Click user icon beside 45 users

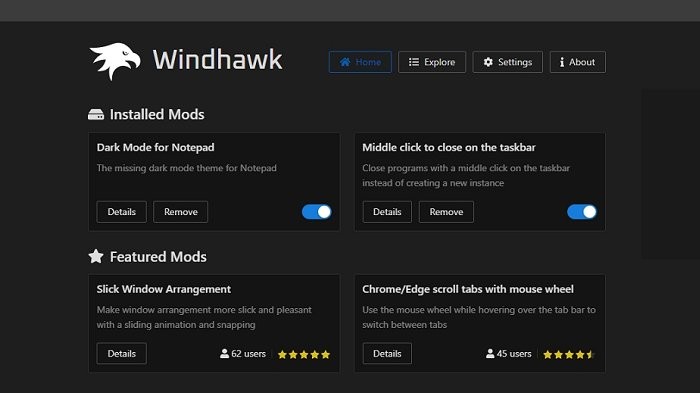tap(490, 354)
